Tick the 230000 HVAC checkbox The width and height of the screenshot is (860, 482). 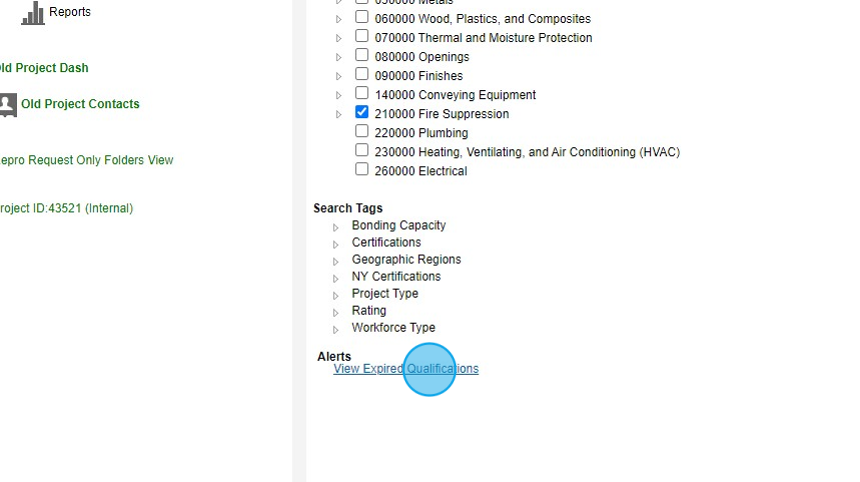pos(362,151)
